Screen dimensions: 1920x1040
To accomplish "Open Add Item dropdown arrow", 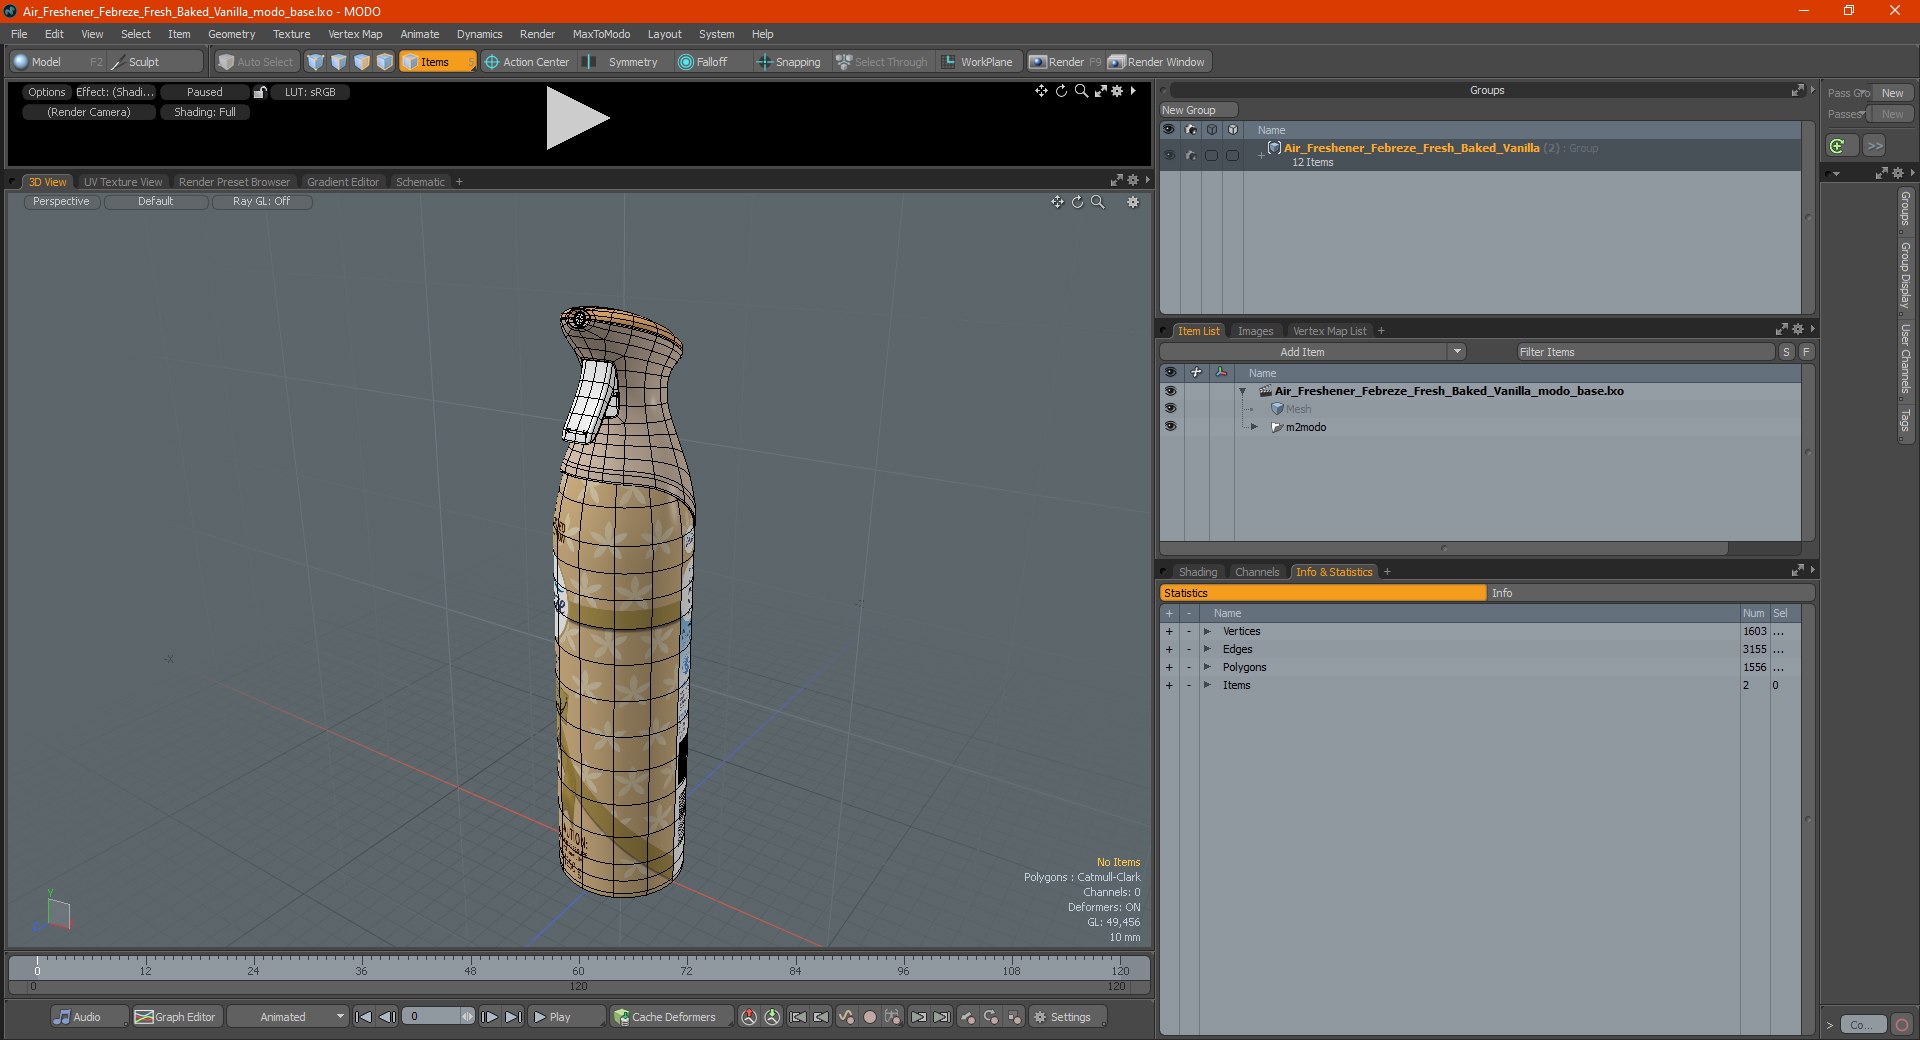I will coord(1457,352).
